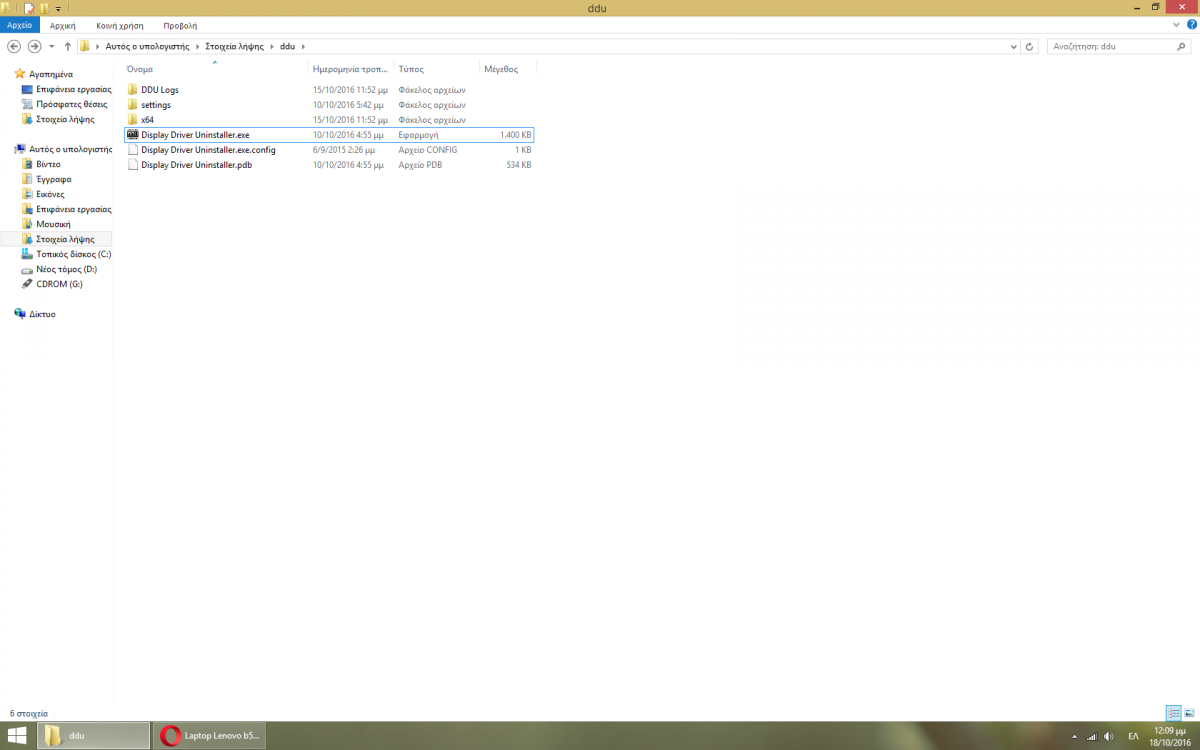
Task: Open the Κοινή χρήση ribbon tab
Action: 119,25
